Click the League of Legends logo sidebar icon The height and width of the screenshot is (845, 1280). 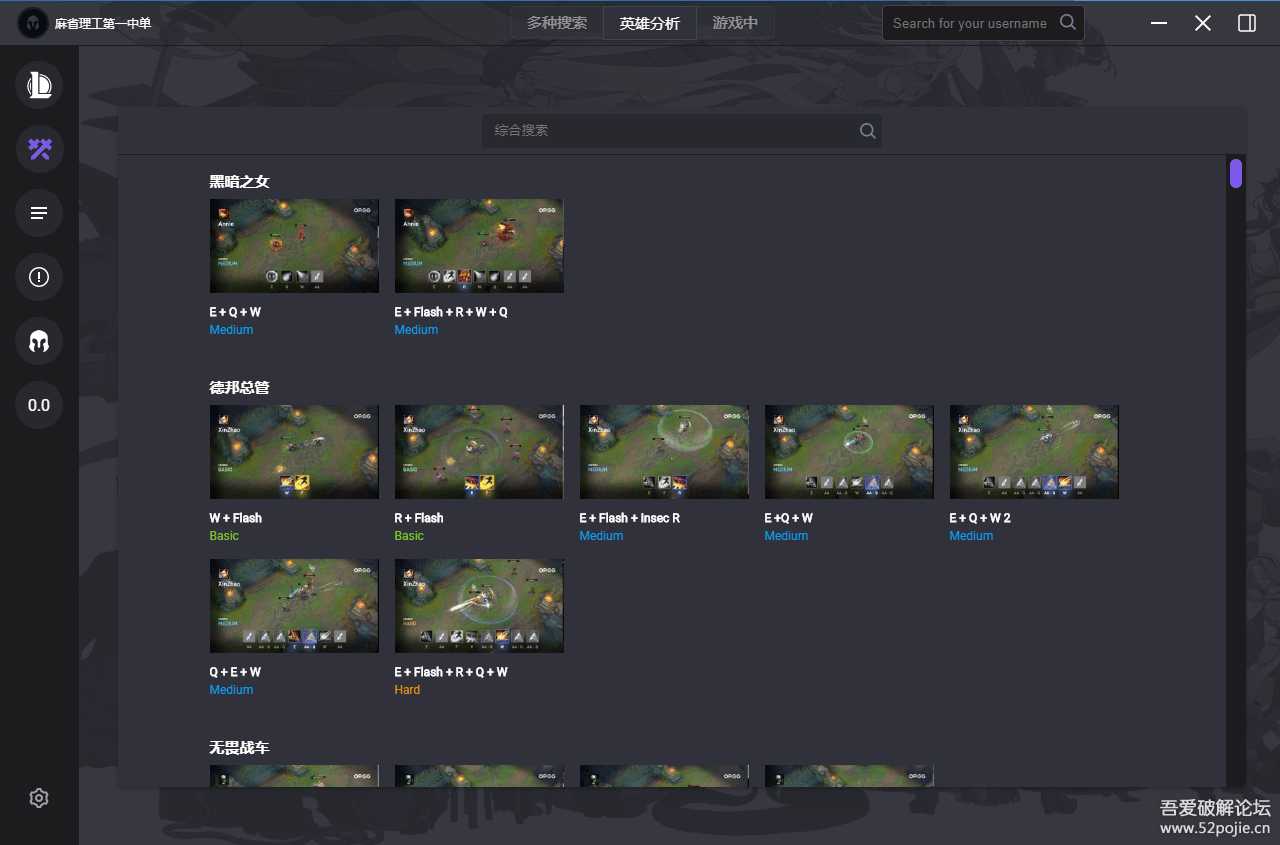coord(39,86)
